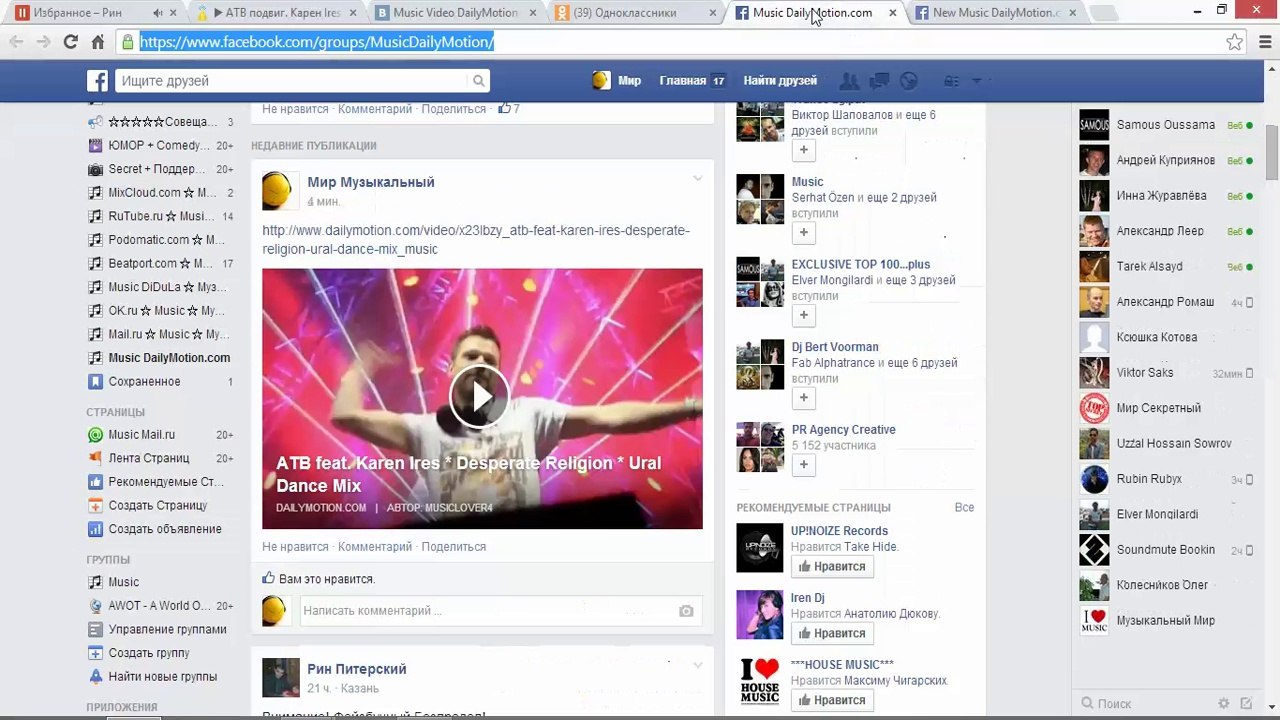Play the ATB Desperate Religion video
Viewport: 1280px width, 720px height.
coord(479,397)
